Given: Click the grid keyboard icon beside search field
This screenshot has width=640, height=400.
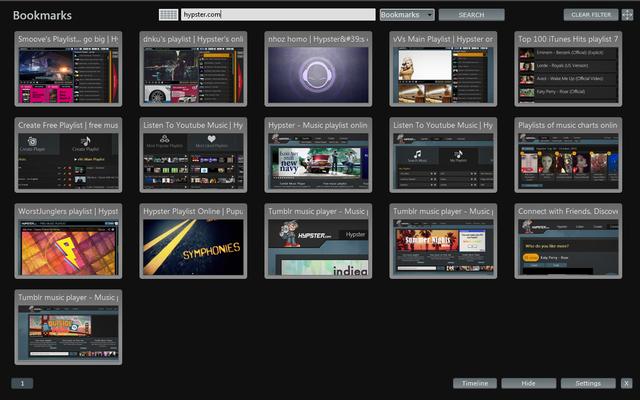Looking at the screenshot, I should tap(168, 15).
